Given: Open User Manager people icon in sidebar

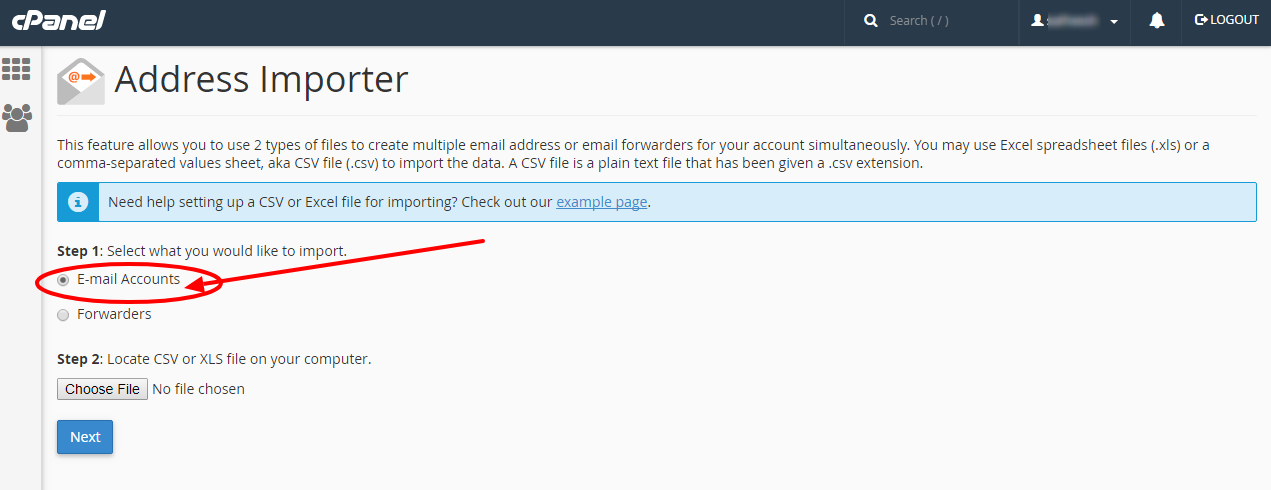Looking at the screenshot, I should (16, 117).
